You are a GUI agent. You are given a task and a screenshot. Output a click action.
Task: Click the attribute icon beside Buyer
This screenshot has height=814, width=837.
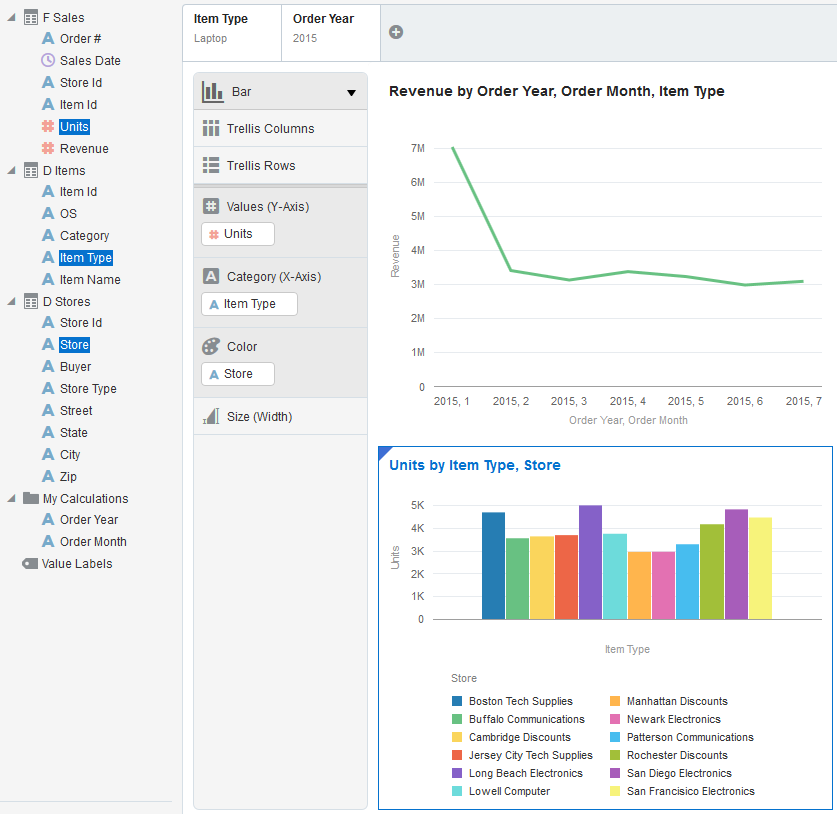(x=48, y=366)
